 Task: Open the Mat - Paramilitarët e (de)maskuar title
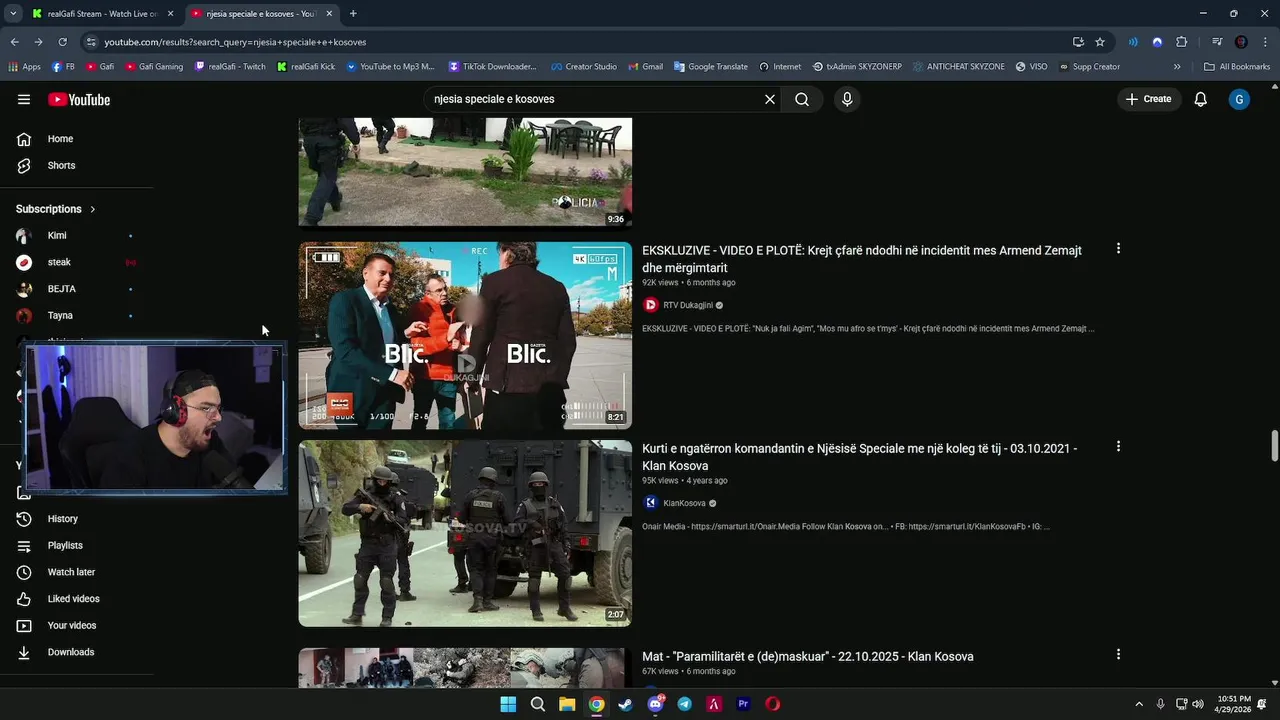click(808, 657)
